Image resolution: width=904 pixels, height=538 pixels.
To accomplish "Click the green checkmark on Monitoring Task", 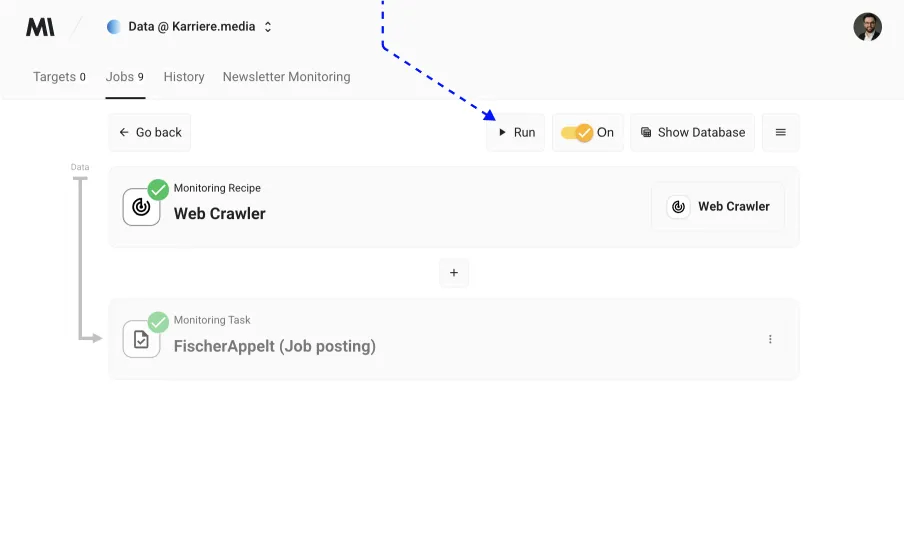I will click(158, 322).
